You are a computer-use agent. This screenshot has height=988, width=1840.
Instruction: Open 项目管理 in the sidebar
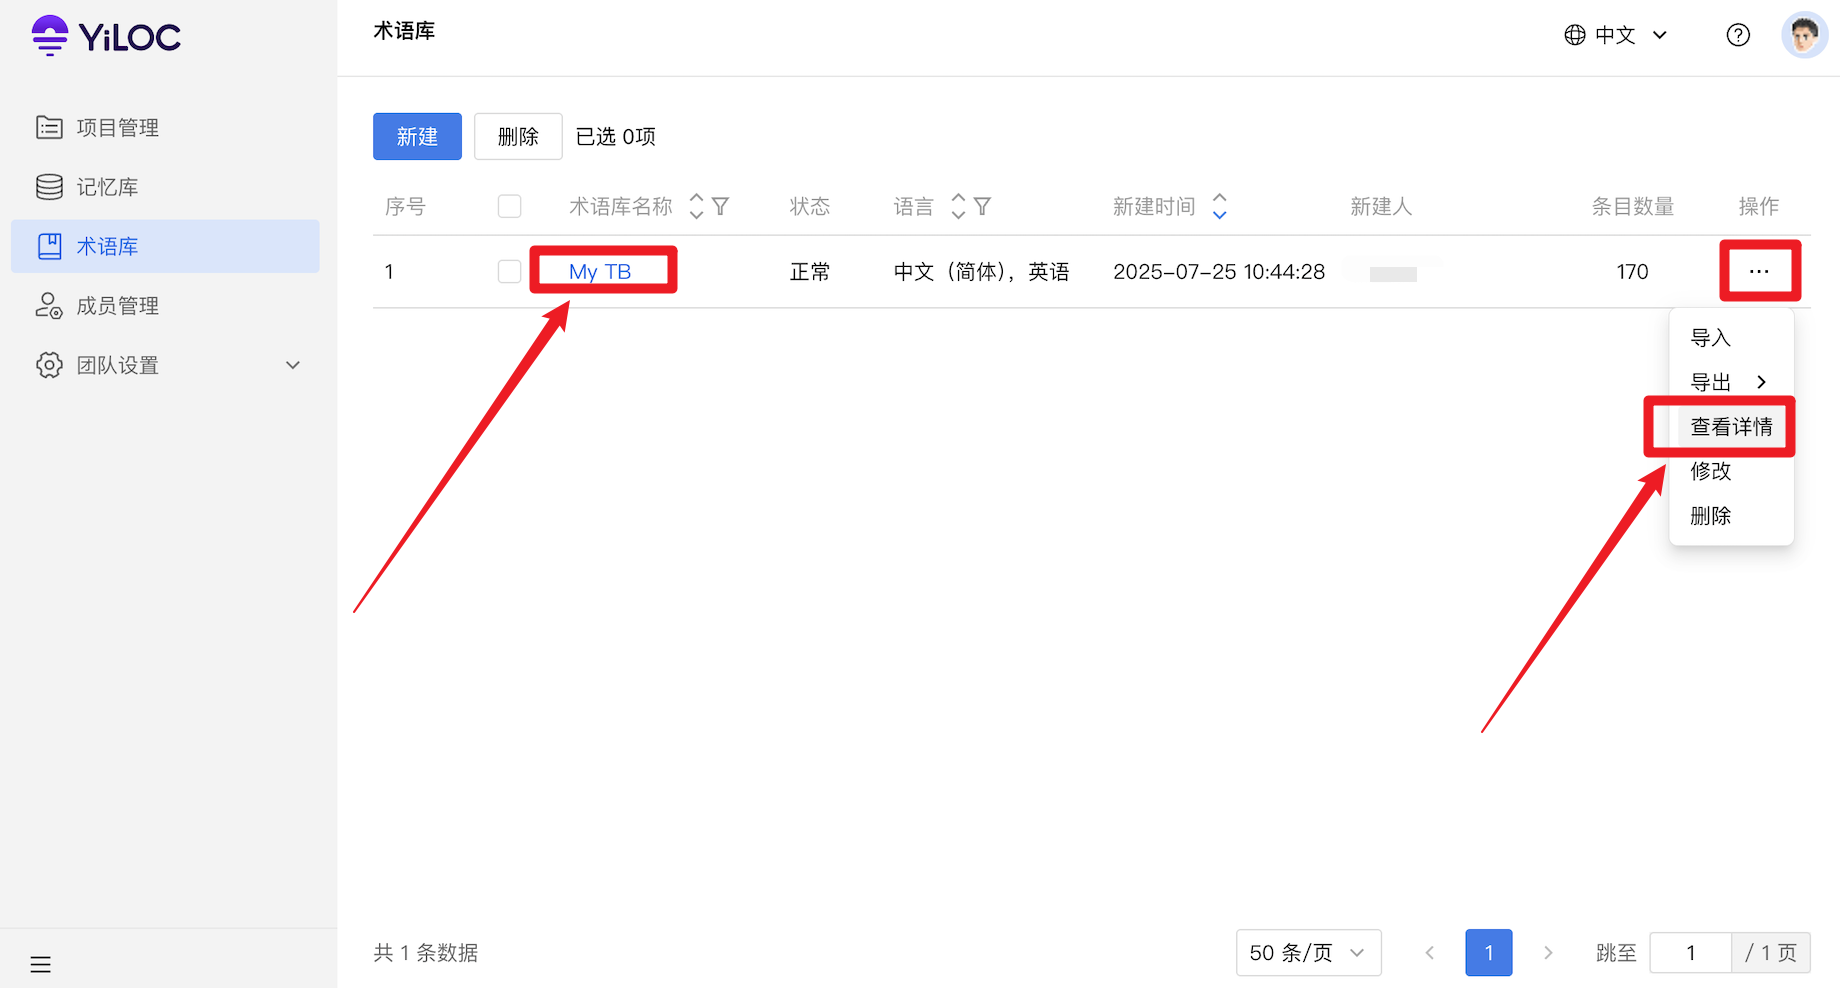165,128
